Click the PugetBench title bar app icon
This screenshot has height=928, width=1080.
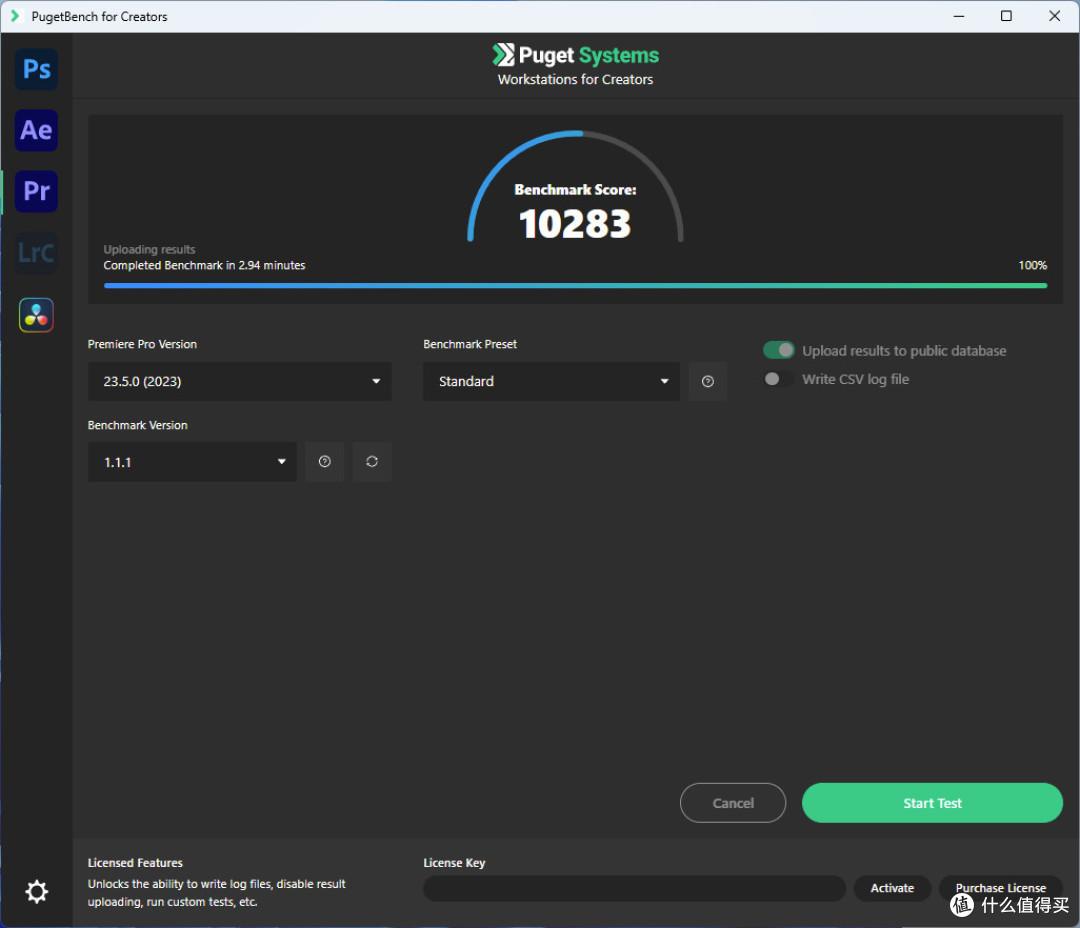15,16
